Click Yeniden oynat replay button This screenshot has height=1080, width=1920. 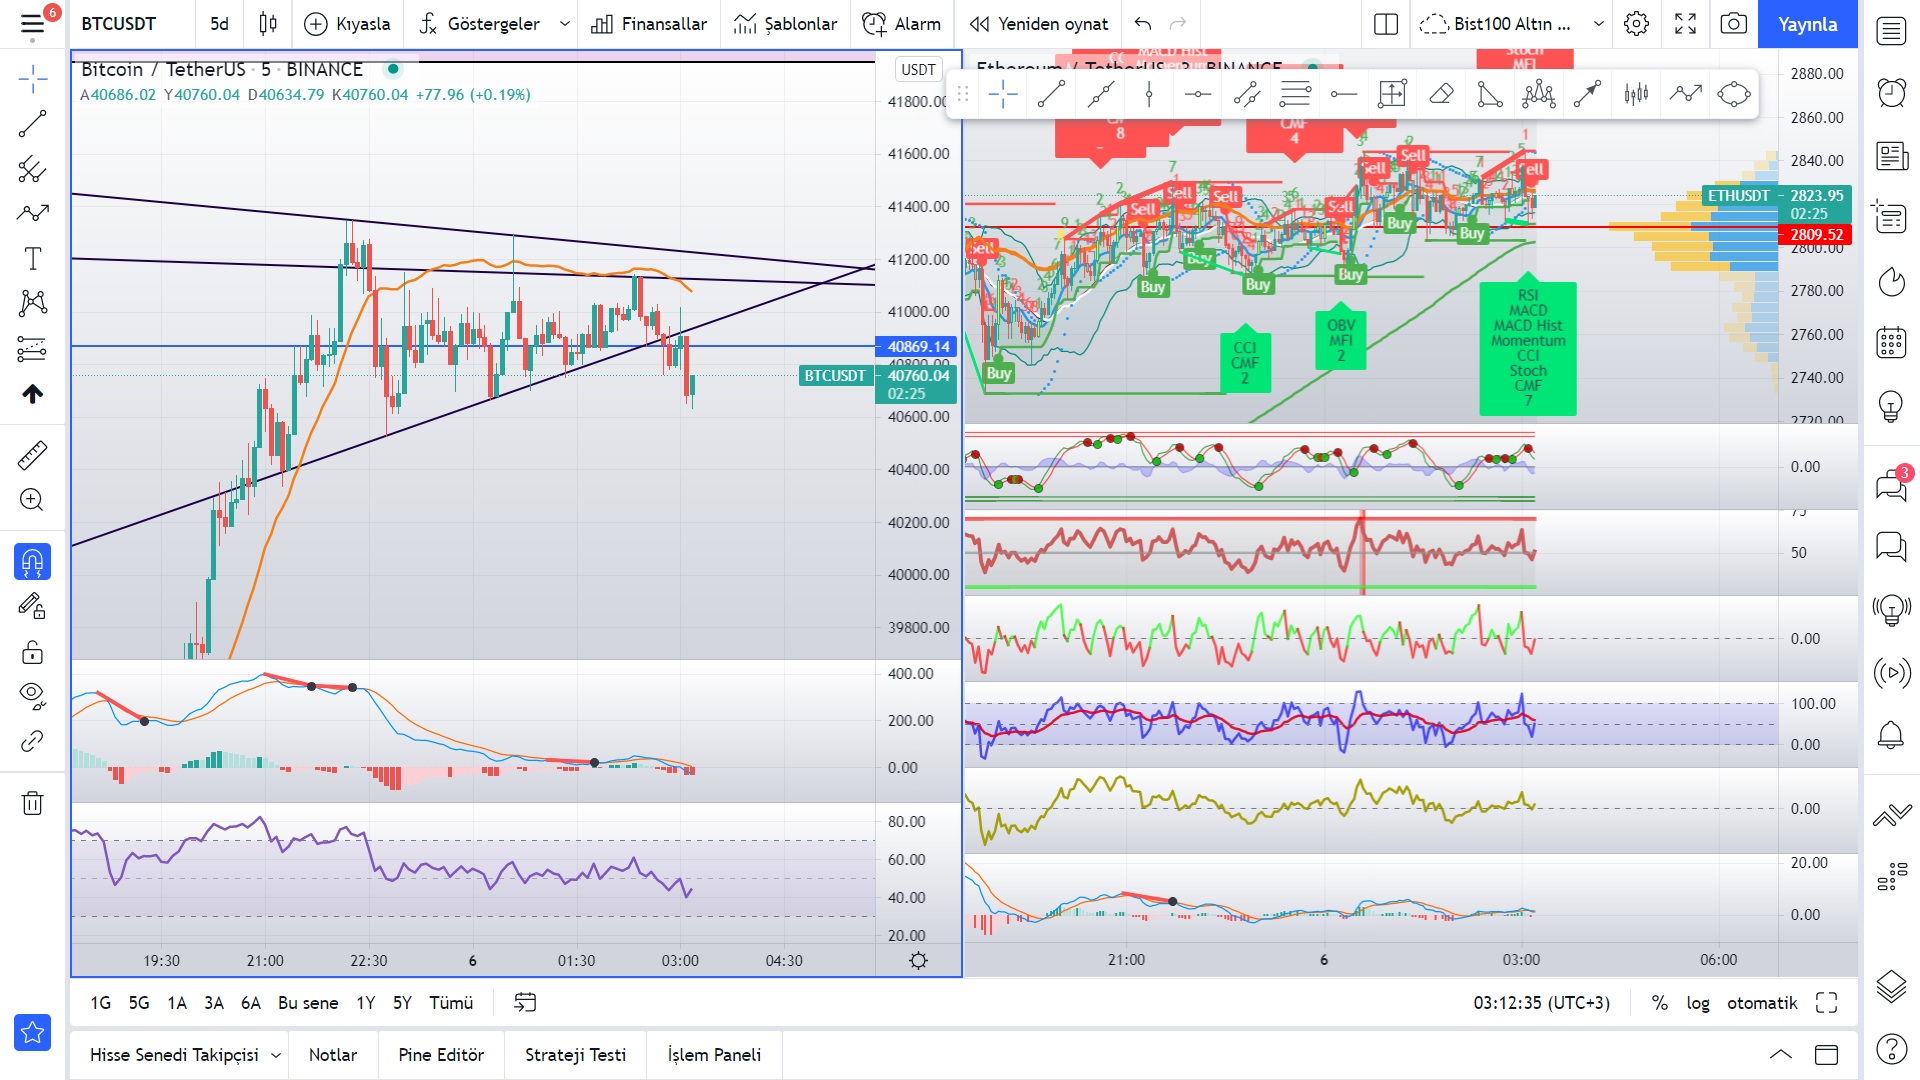coord(1038,24)
